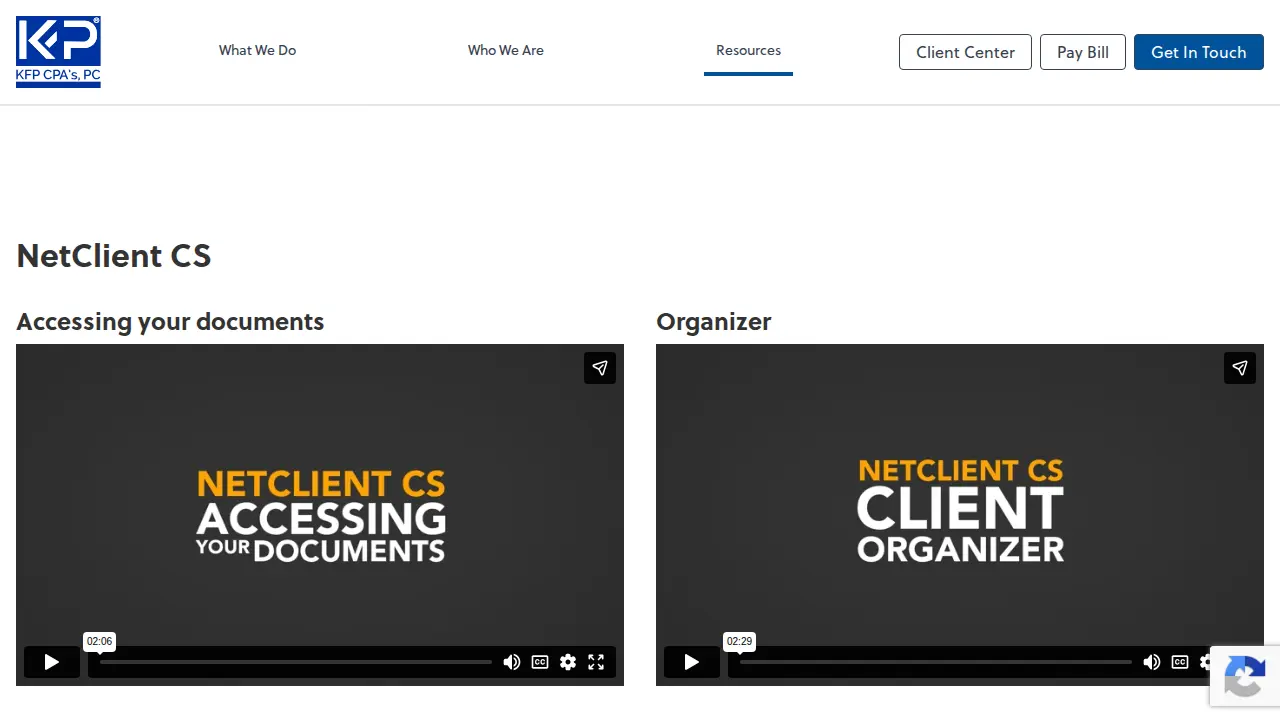The width and height of the screenshot is (1280, 720).
Task: Click the KFP CPA's, PC logo
Action: click(58, 52)
